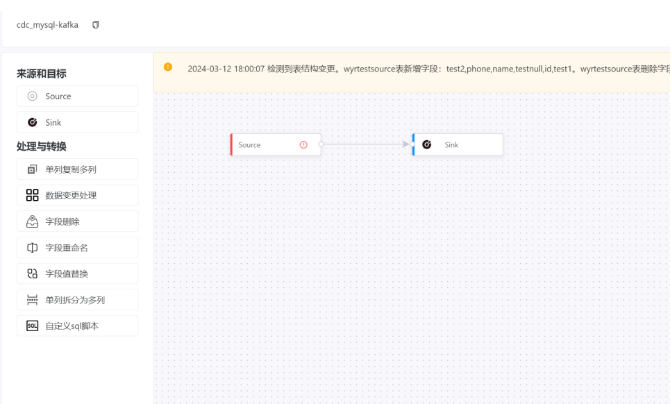Click the orange alert icon in notification banner
Screen dimensions: 671x404
point(168,67)
